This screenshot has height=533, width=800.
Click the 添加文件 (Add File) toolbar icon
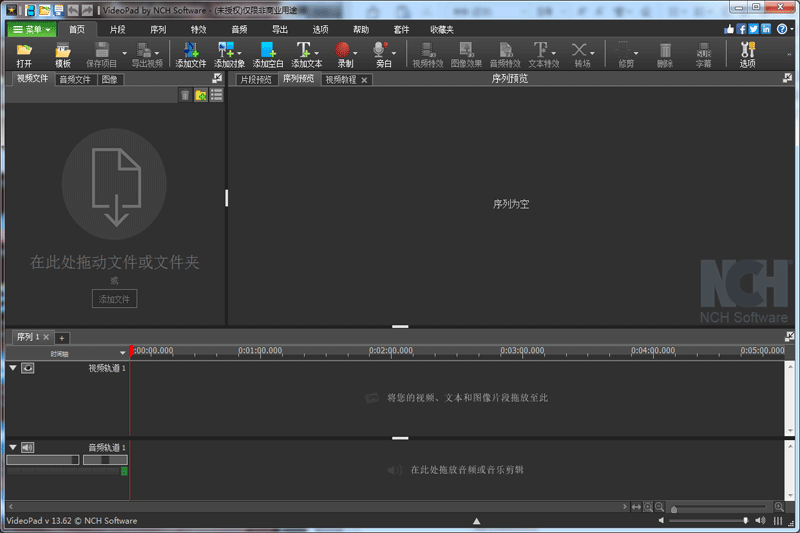point(190,51)
